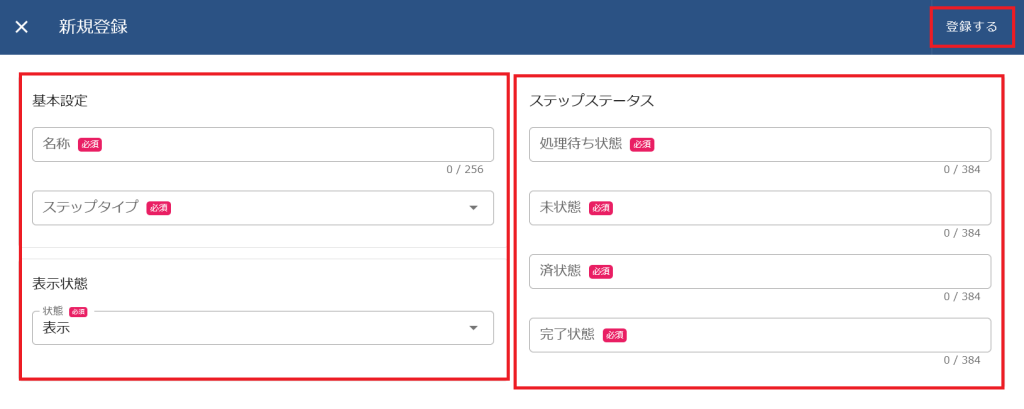Viewport: 1024px width, 409px height.
Task: Open the 状態 dropdown arrow showing 表示
Action: pyautogui.click(x=473, y=328)
